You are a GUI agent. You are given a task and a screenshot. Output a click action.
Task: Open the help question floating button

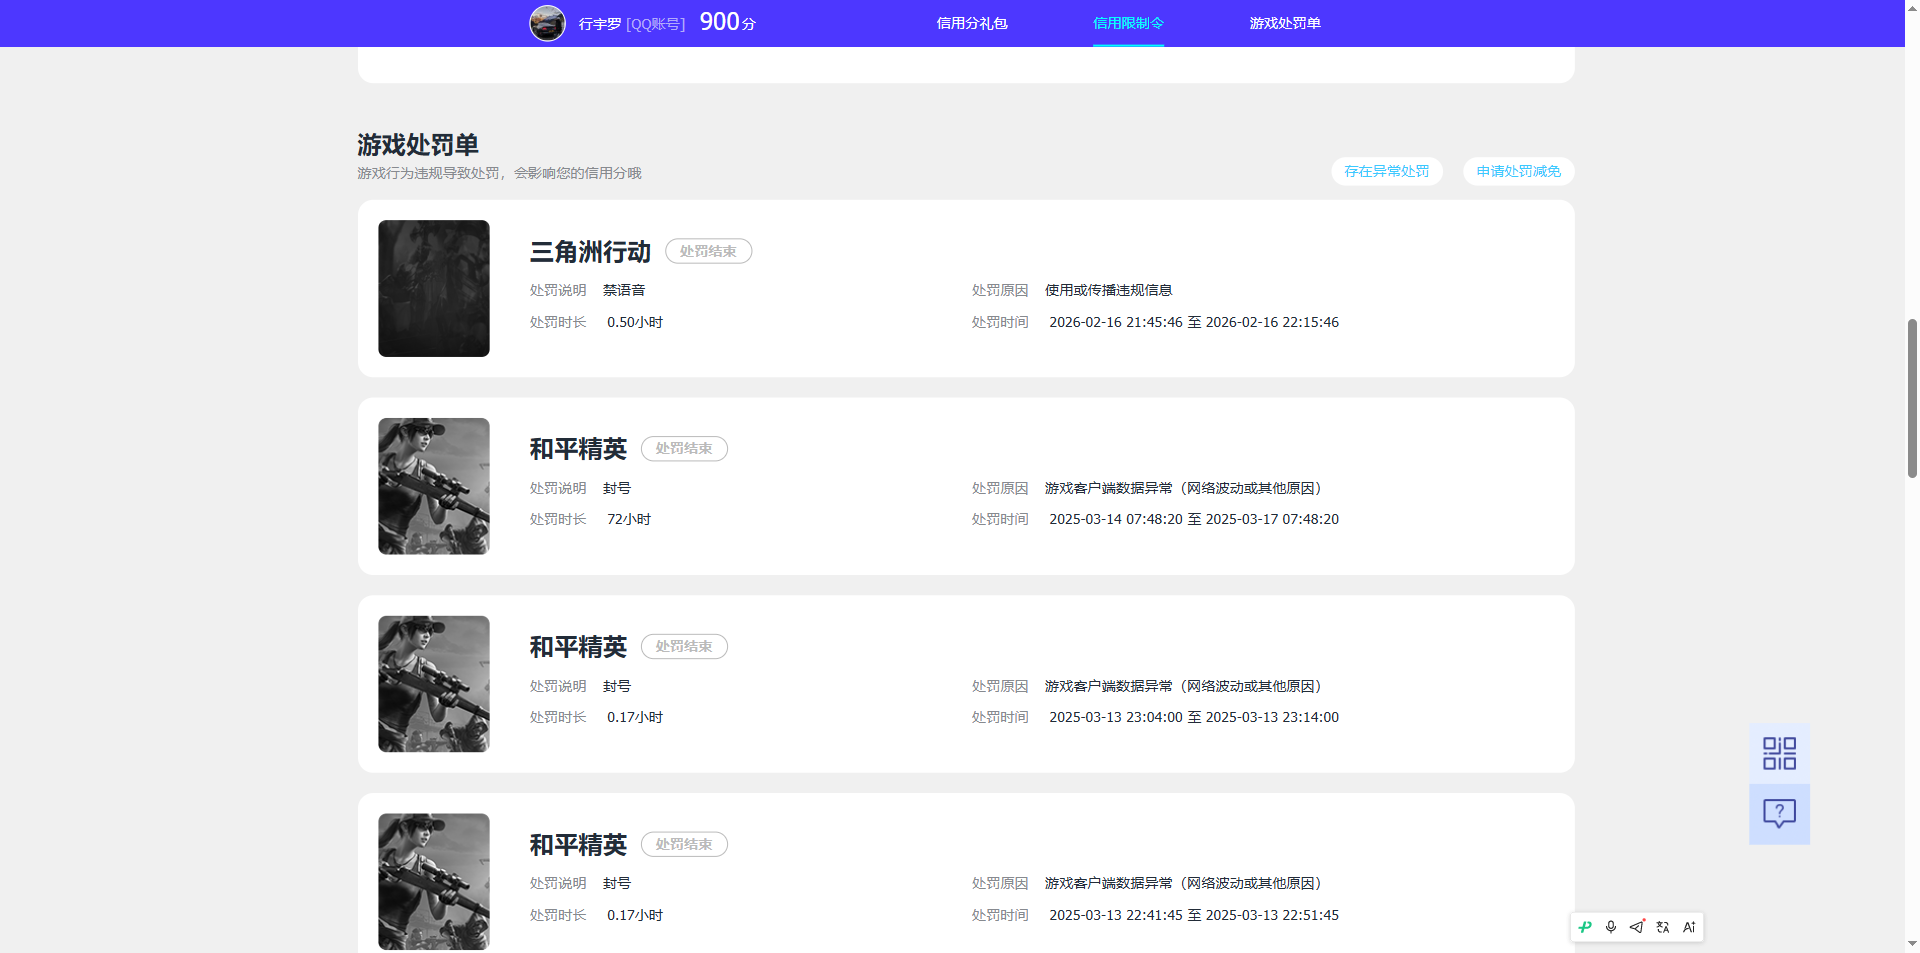[1779, 814]
